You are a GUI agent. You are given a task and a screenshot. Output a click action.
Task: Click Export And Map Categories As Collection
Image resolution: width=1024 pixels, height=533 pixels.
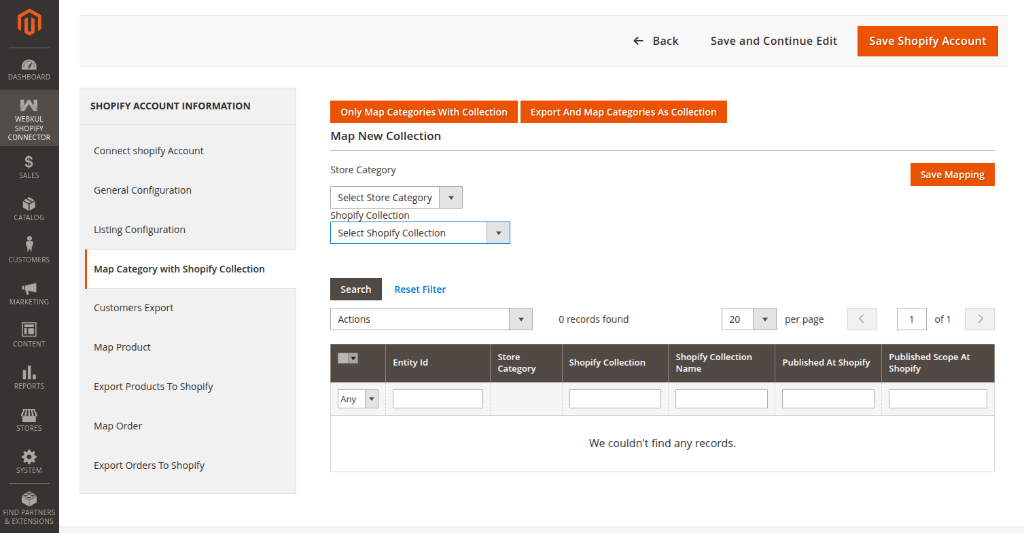(623, 112)
